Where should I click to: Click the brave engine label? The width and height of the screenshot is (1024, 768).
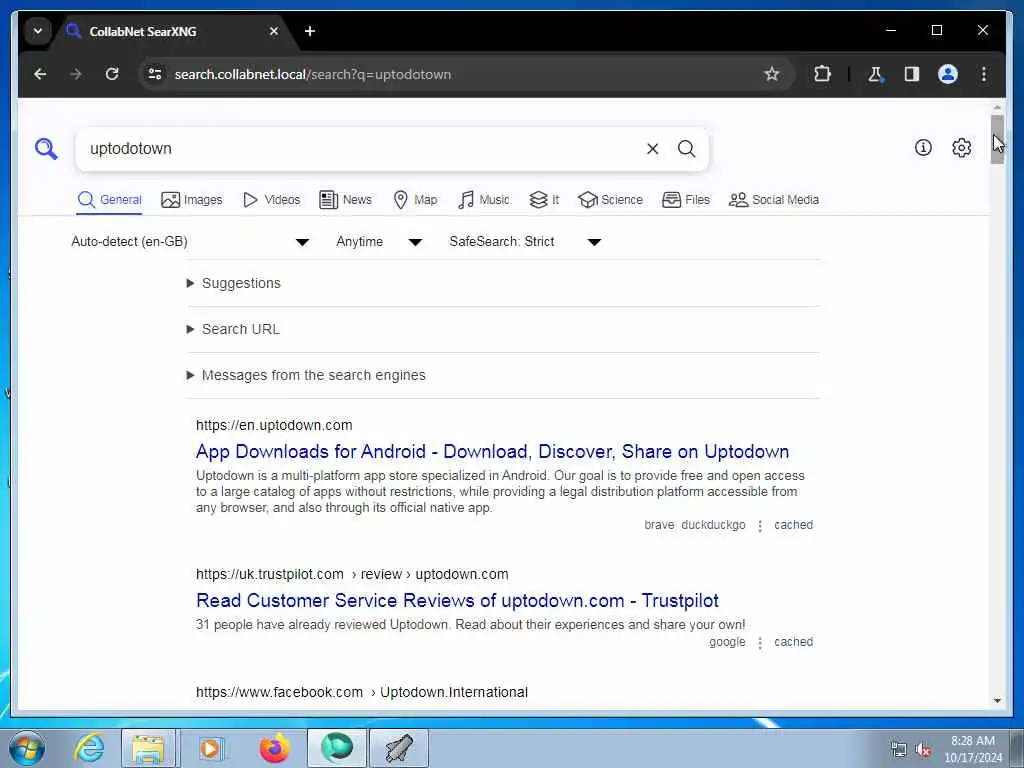(x=659, y=525)
